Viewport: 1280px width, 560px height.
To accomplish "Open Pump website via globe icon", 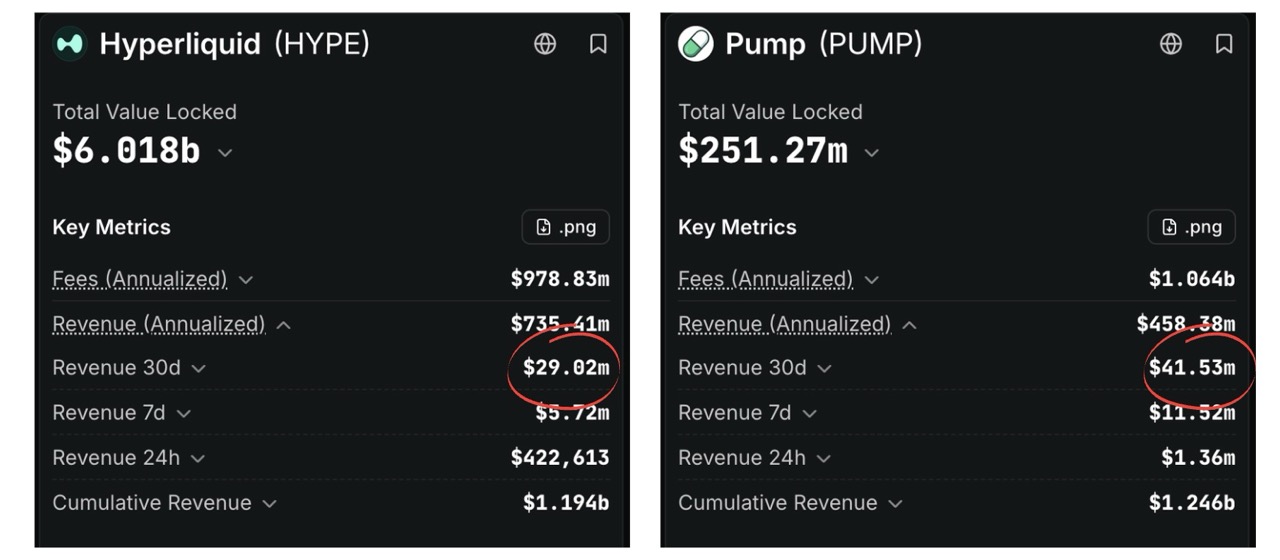I will [1171, 44].
